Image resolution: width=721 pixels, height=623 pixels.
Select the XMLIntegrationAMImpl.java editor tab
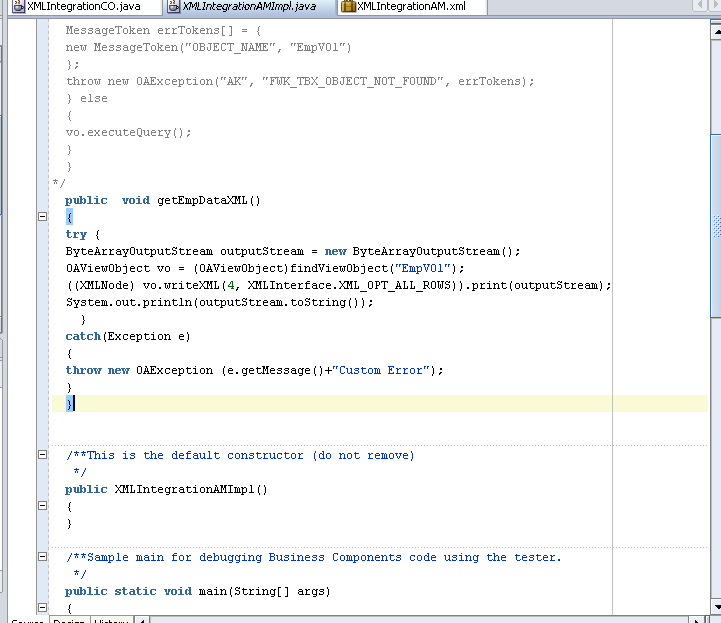click(x=249, y=6)
